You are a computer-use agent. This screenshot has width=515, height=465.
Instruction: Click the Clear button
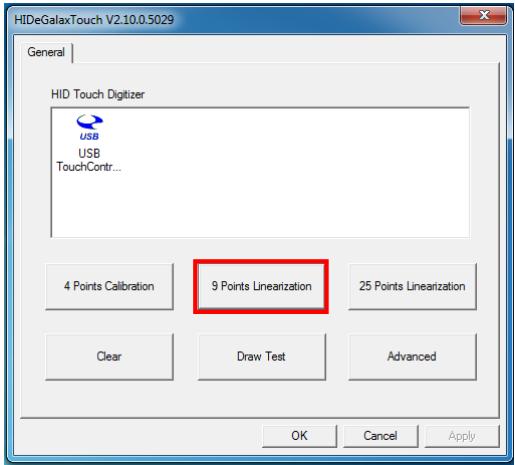click(x=109, y=357)
